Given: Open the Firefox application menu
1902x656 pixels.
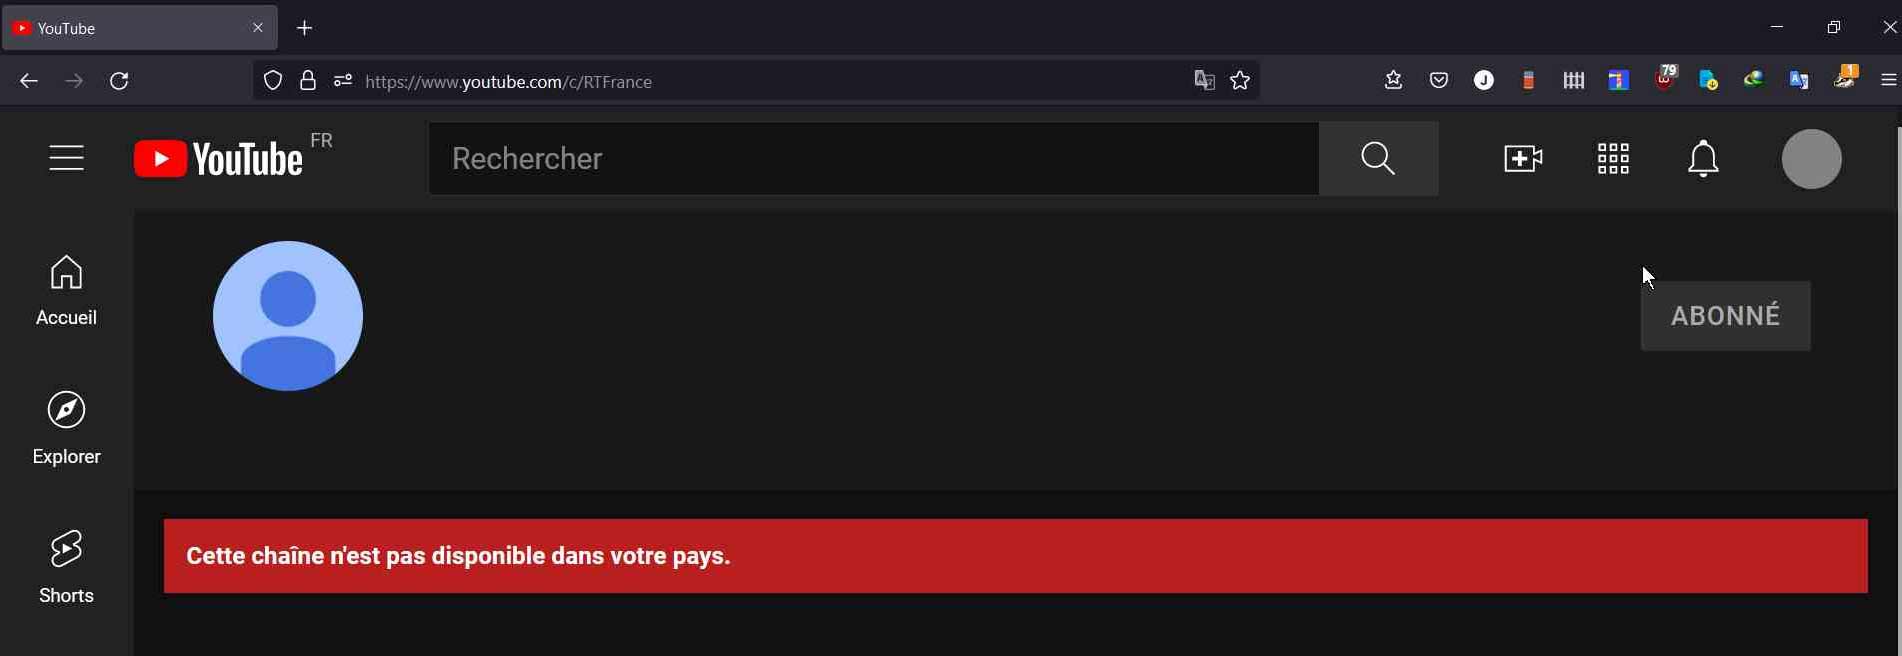Looking at the screenshot, I should (x=1888, y=81).
